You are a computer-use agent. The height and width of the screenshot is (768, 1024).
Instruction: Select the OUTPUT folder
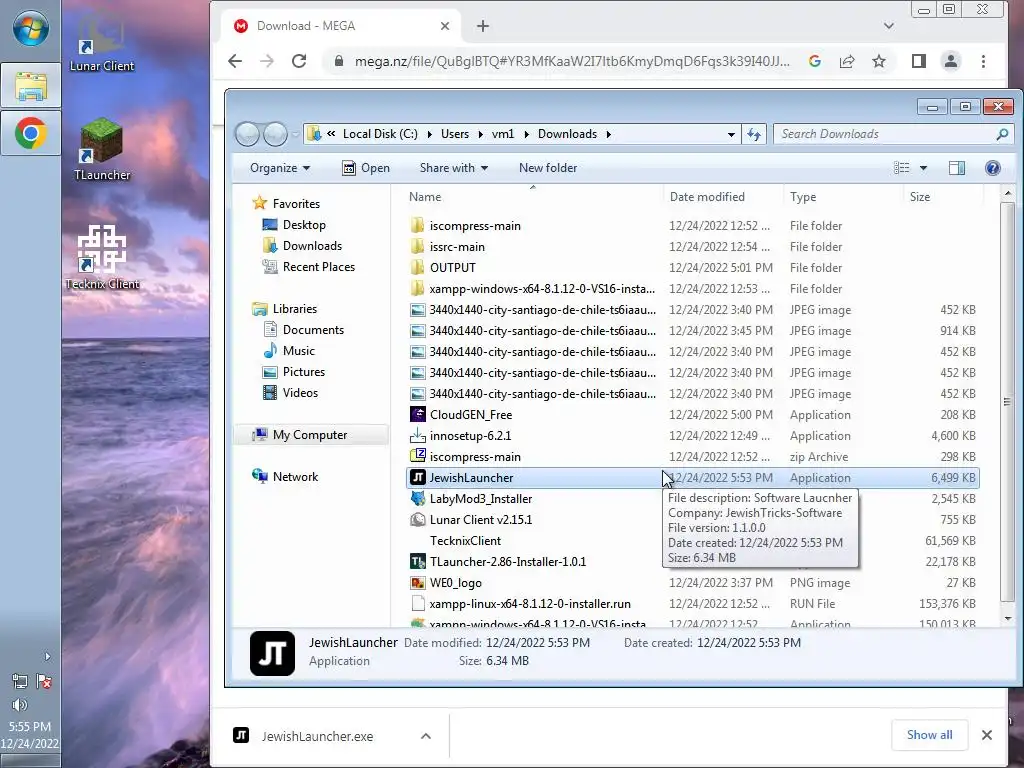(x=692, y=268)
